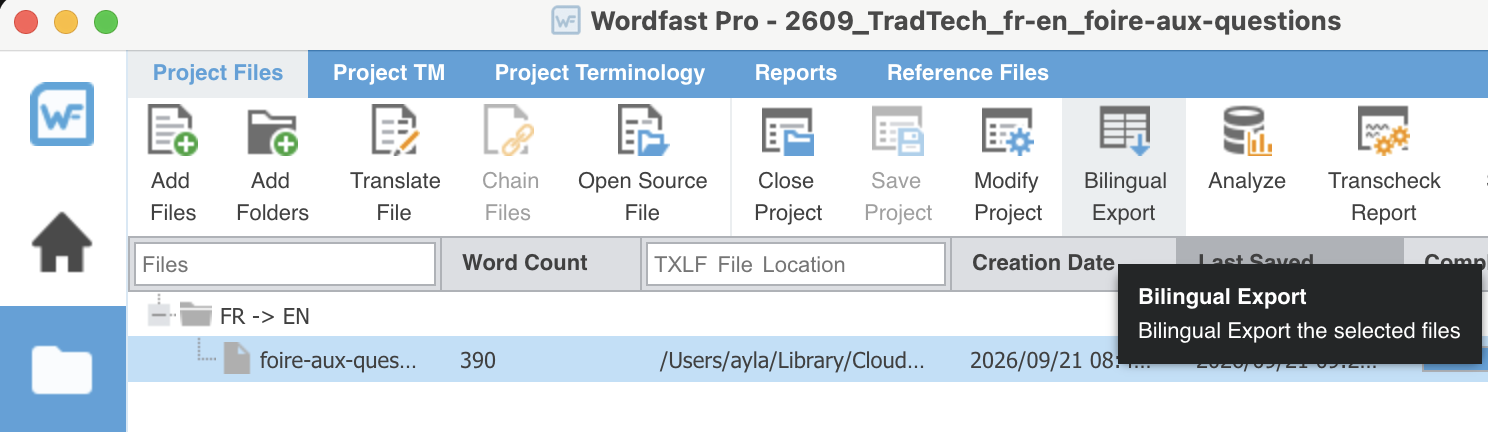Viewport: 1488px width, 432px height.
Task: Switch to the Reports tab
Action: pyautogui.click(x=796, y=73)
